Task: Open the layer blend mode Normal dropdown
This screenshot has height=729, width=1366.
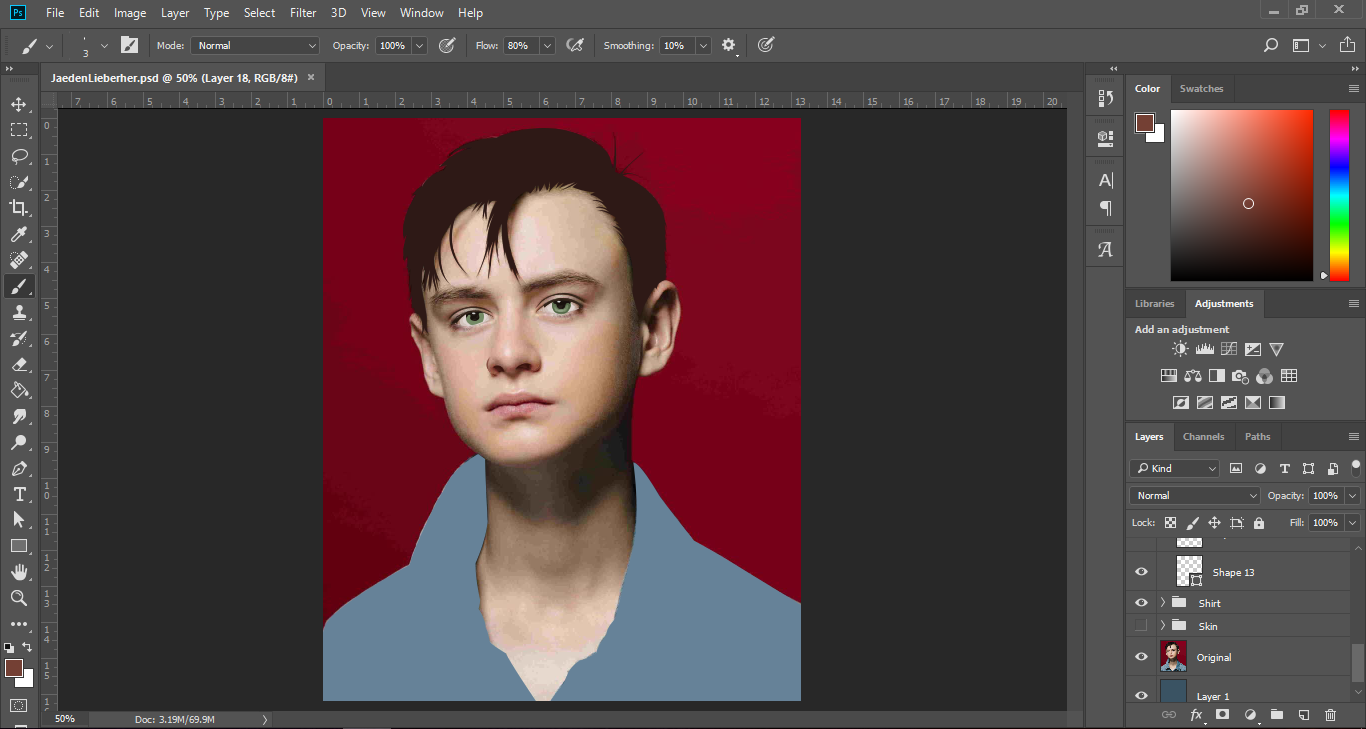Action: [1196, 495]
